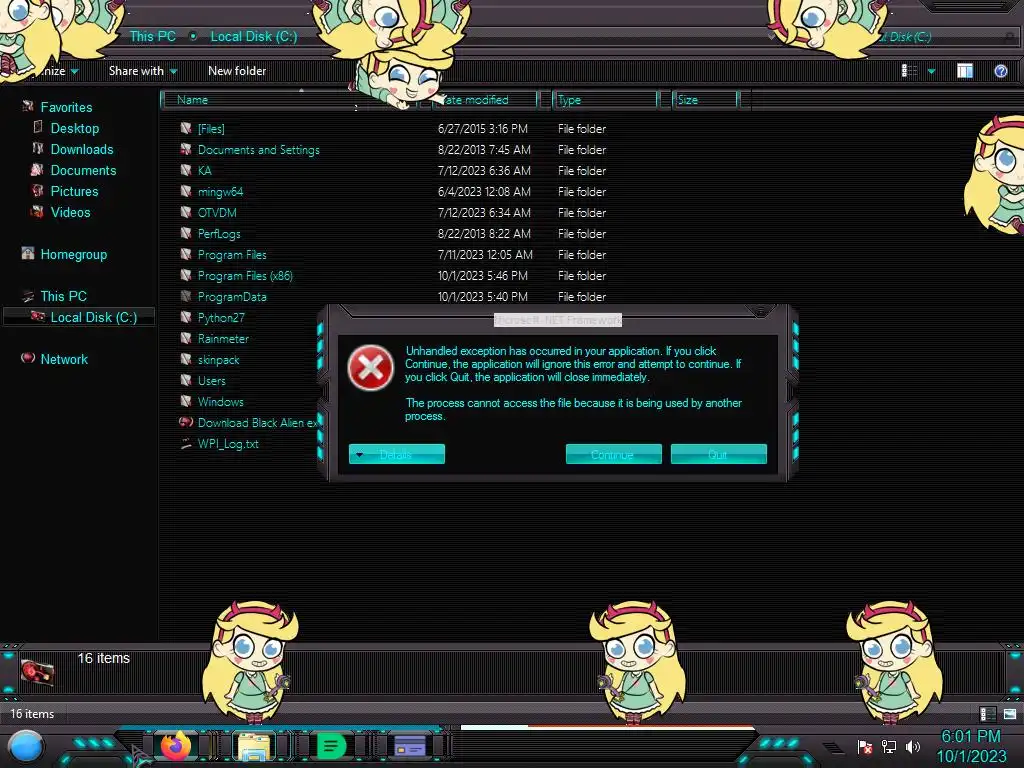The width and height of the screenshot is (1024, 768).
Task: Select Favorites in navigation pane
Action: pyautogui.click(x=66, y=107)
